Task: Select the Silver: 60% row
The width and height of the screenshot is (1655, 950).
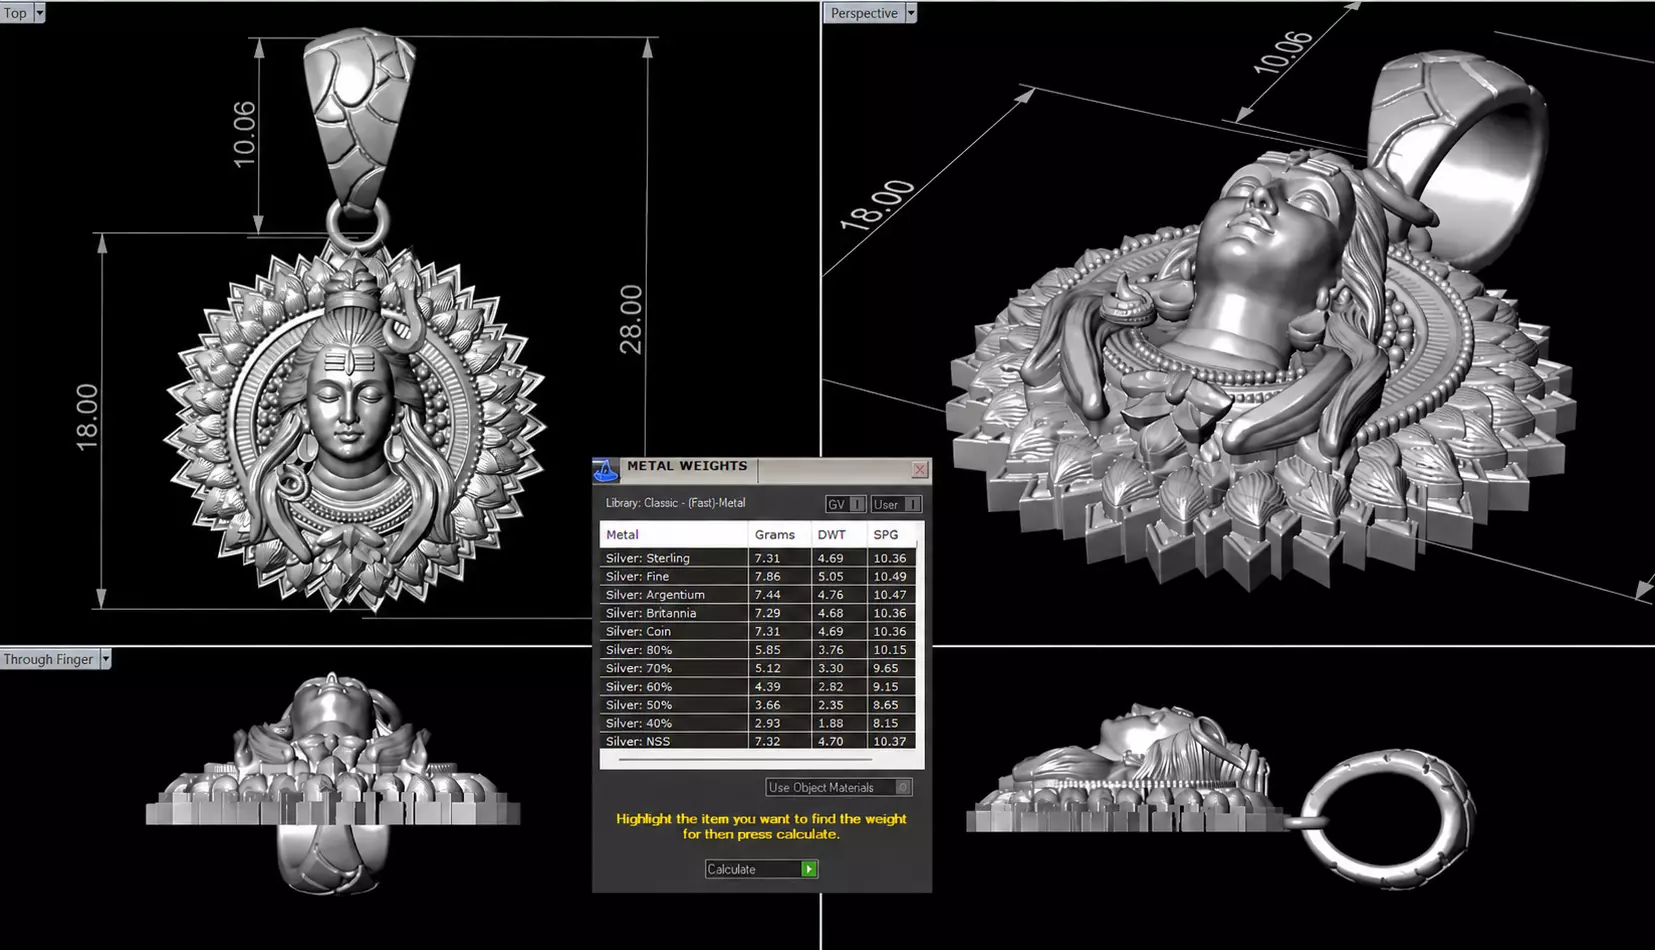Action: (x=758, y=686)
